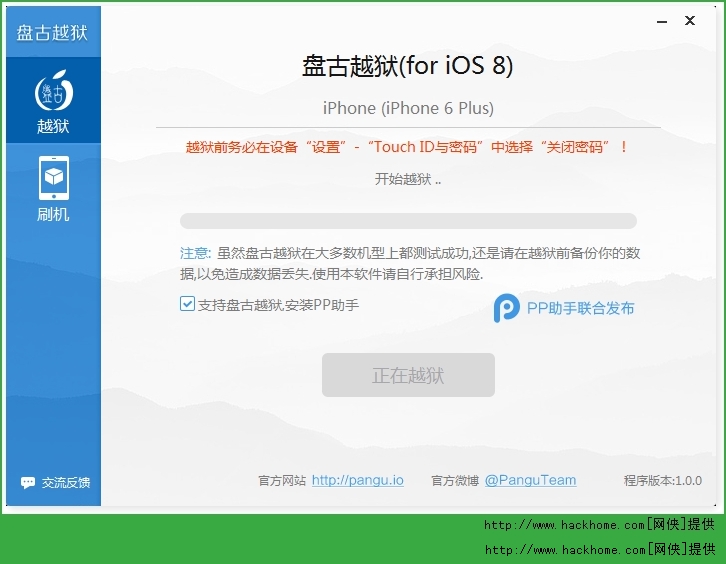Screen dimensions: 726x564
Task: Uncheck 支持盘古越狱,安装PP助手 checkbox
Action: click(187, 304)
